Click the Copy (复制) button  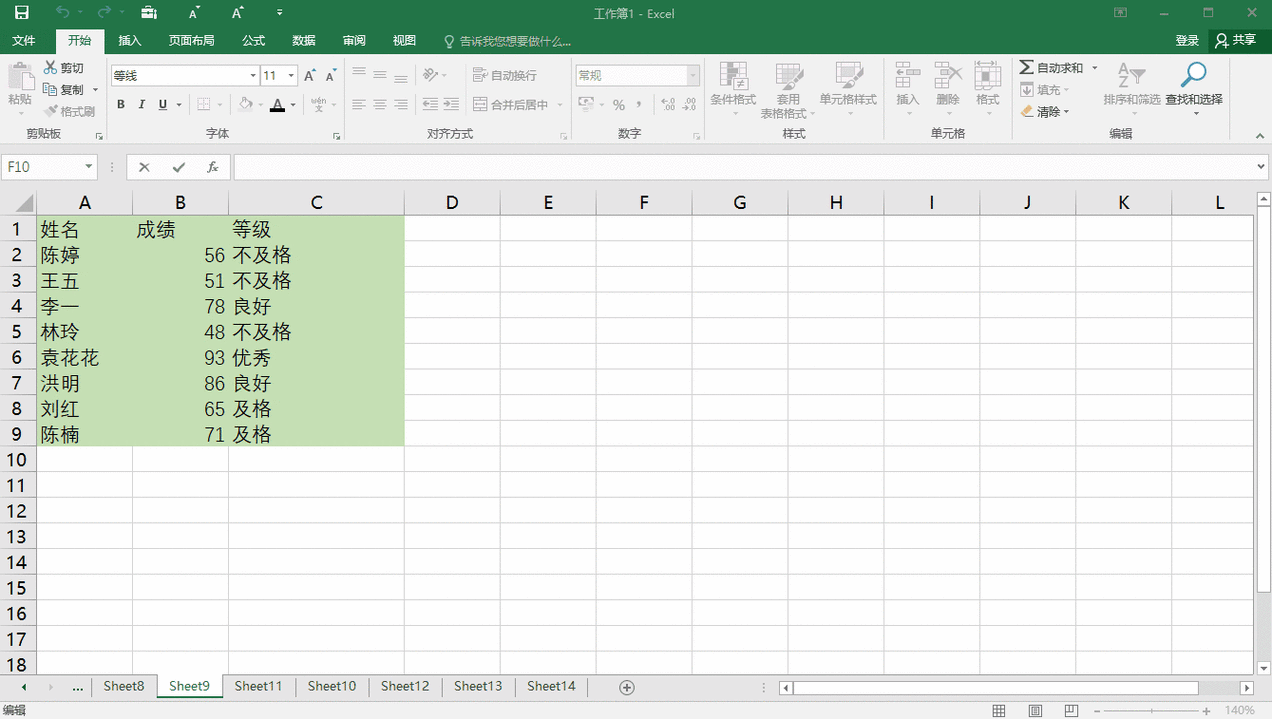[64, 90]
